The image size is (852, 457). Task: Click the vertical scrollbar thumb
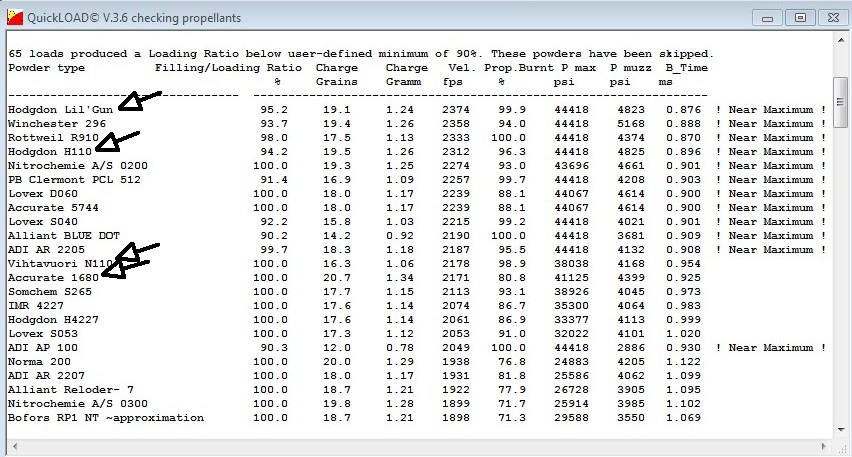(x=841, y=102)
